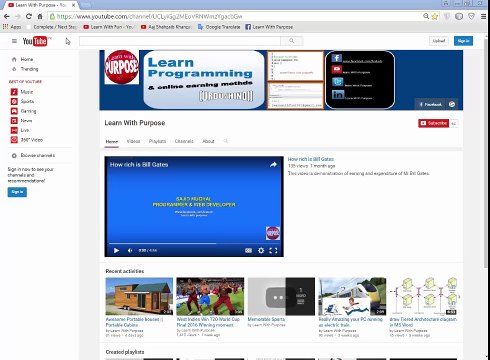Click the Learn With Purpose browser tab
490x360 pixels.
pos(41,5)
